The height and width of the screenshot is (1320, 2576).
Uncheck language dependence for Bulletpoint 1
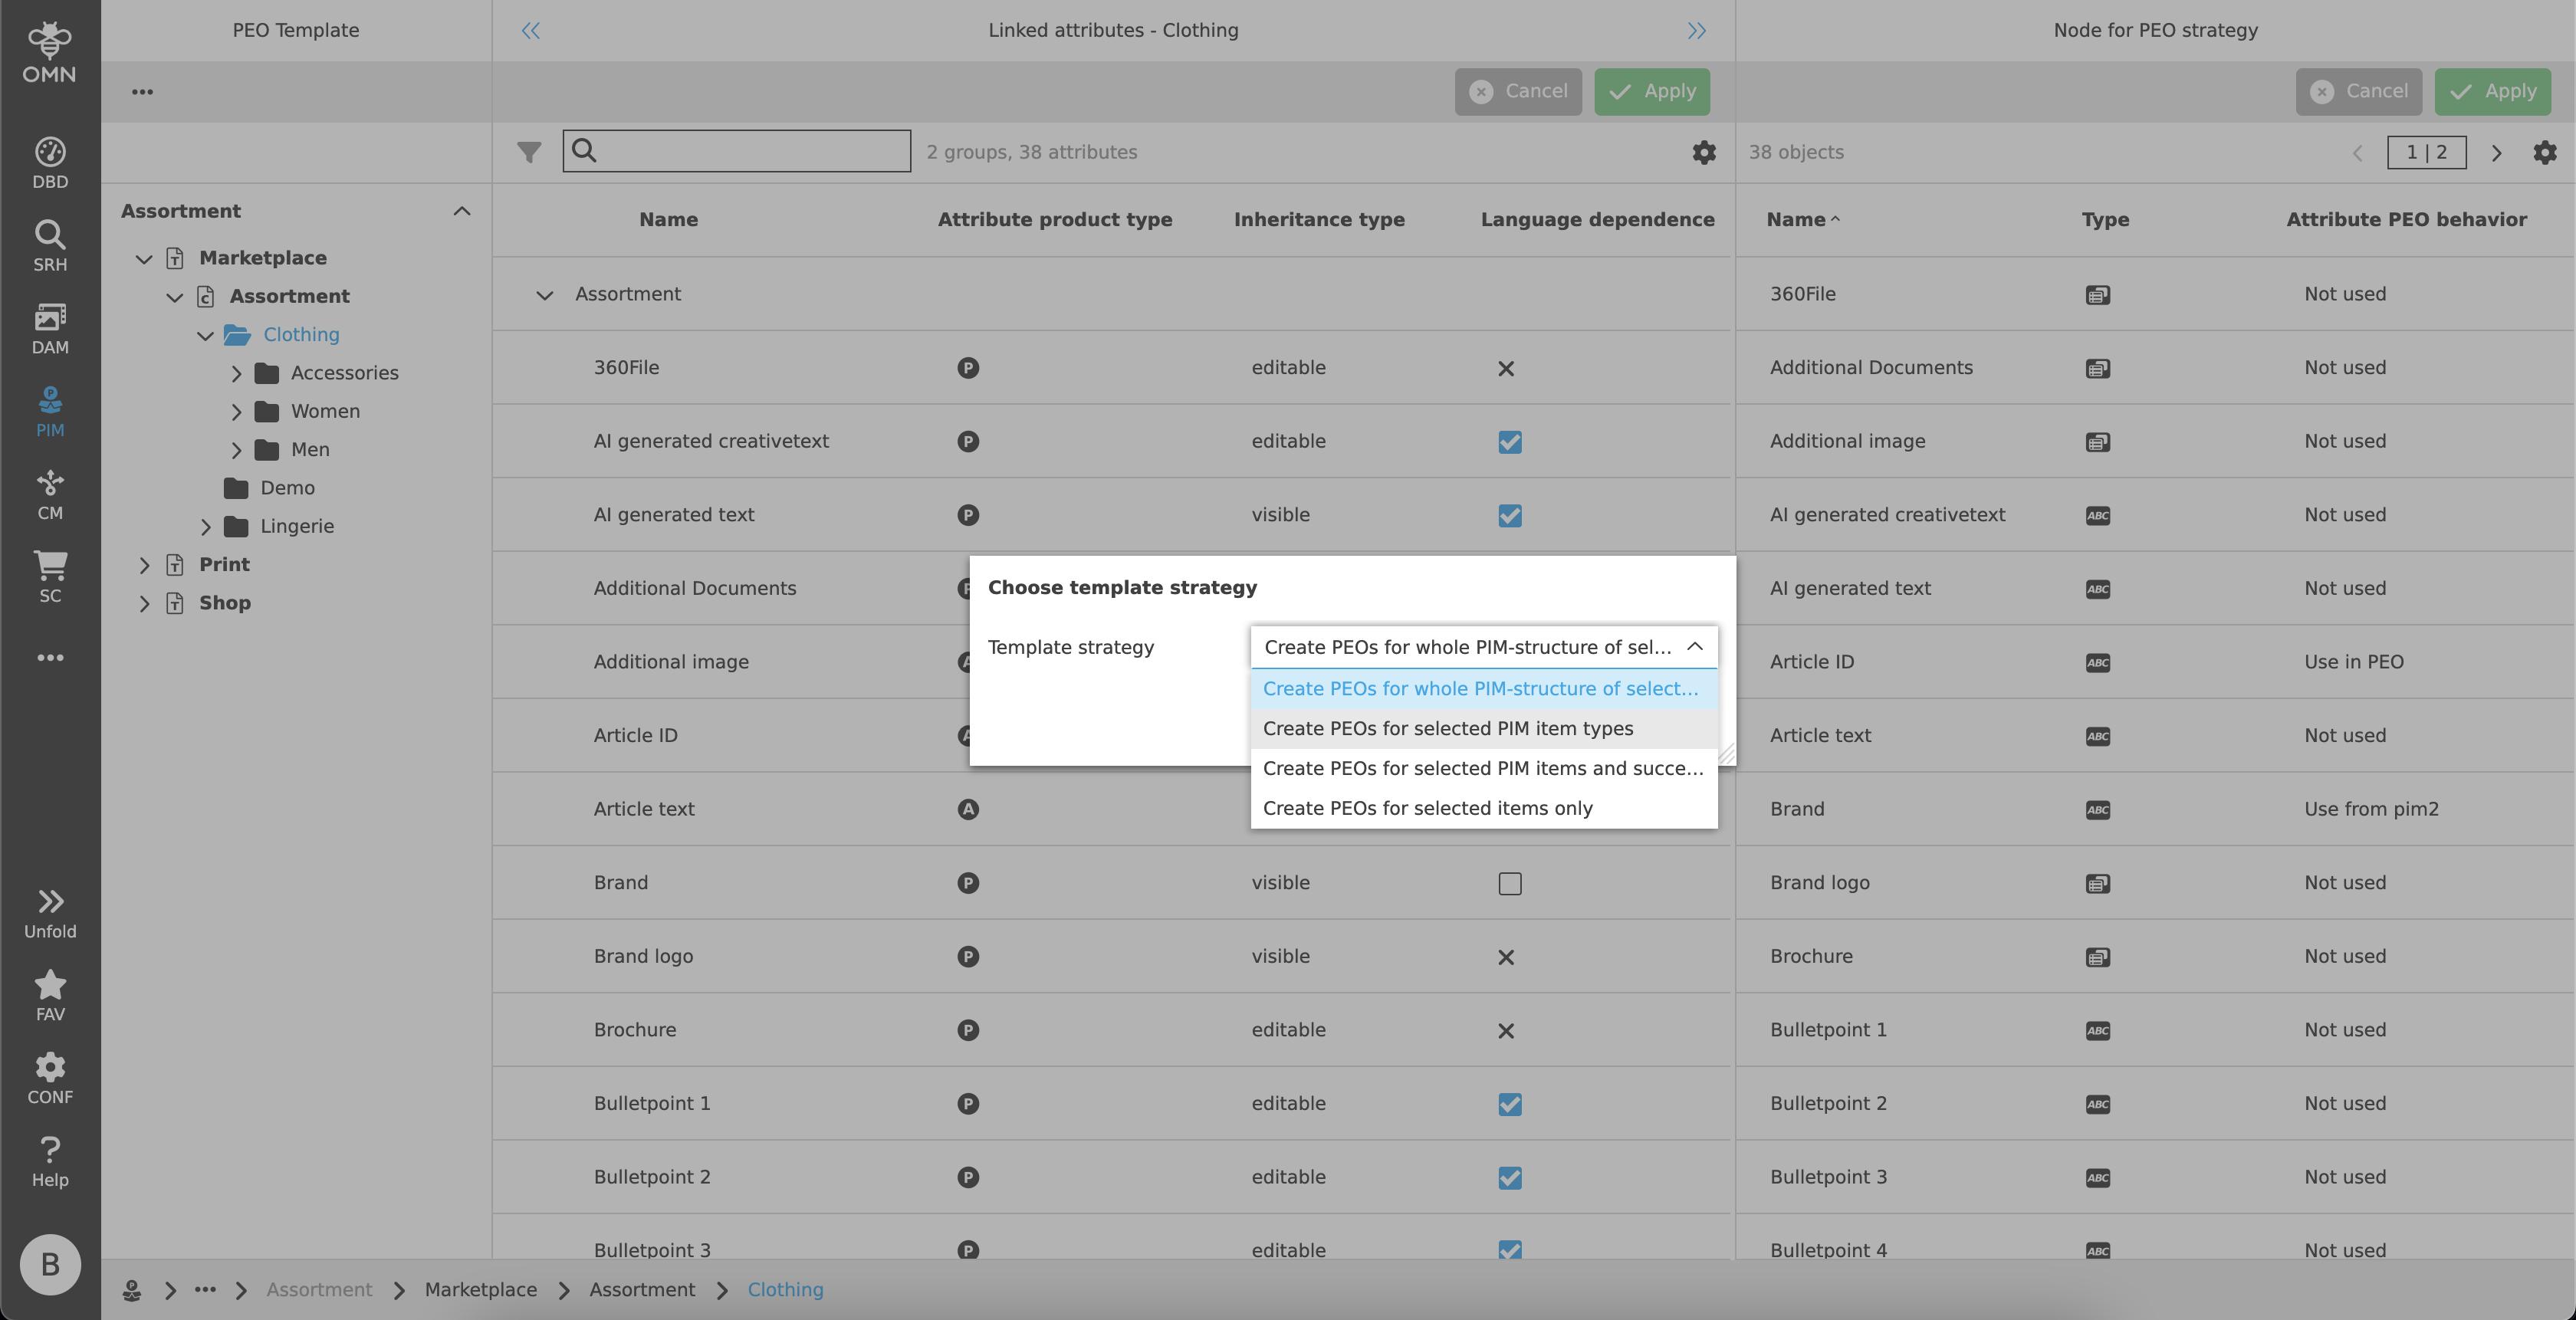coord(1509,1104)
